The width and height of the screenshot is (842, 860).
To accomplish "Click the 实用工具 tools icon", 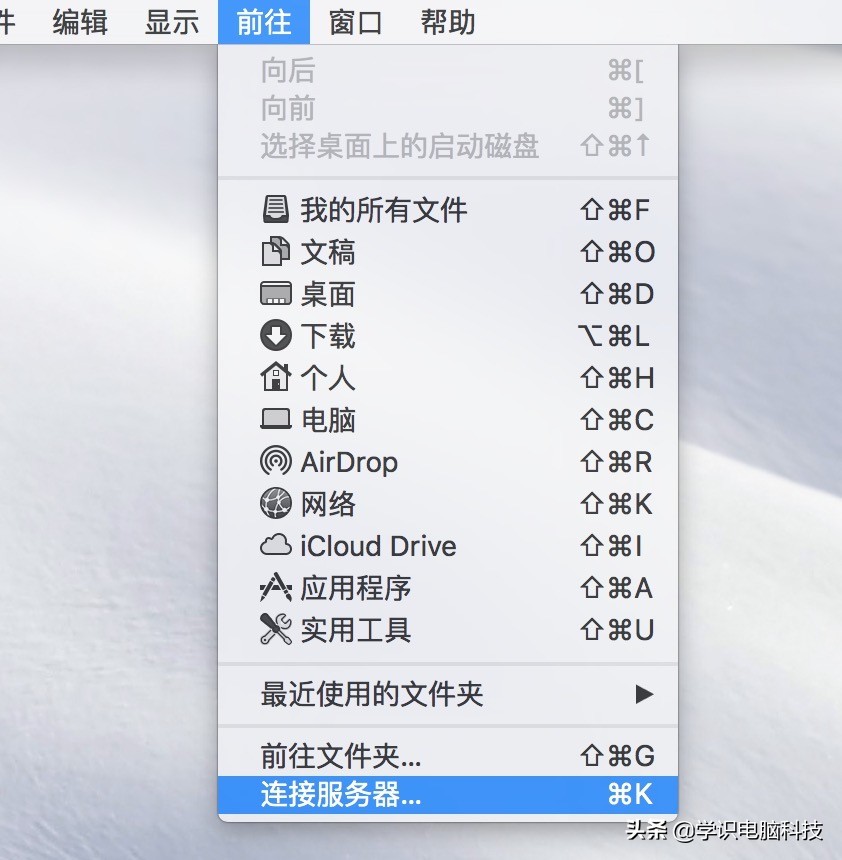I will tap(275, 629).
